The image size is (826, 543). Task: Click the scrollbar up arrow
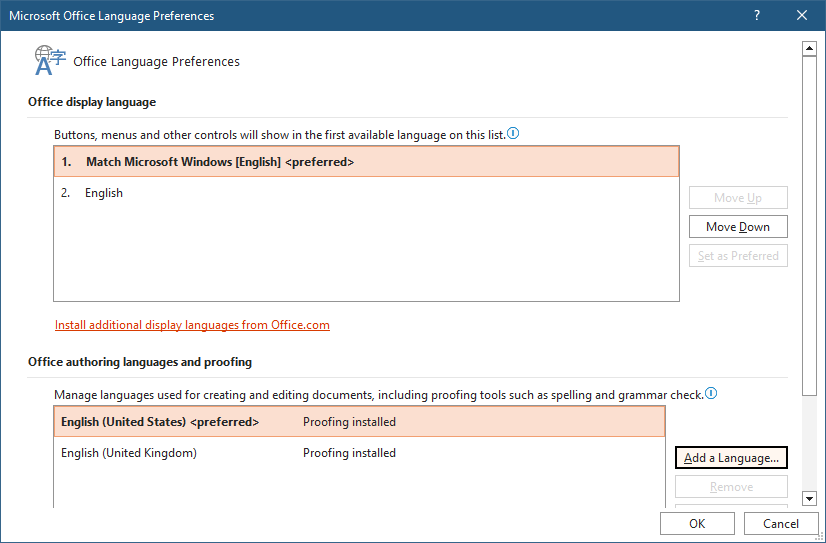coord(809,49)
